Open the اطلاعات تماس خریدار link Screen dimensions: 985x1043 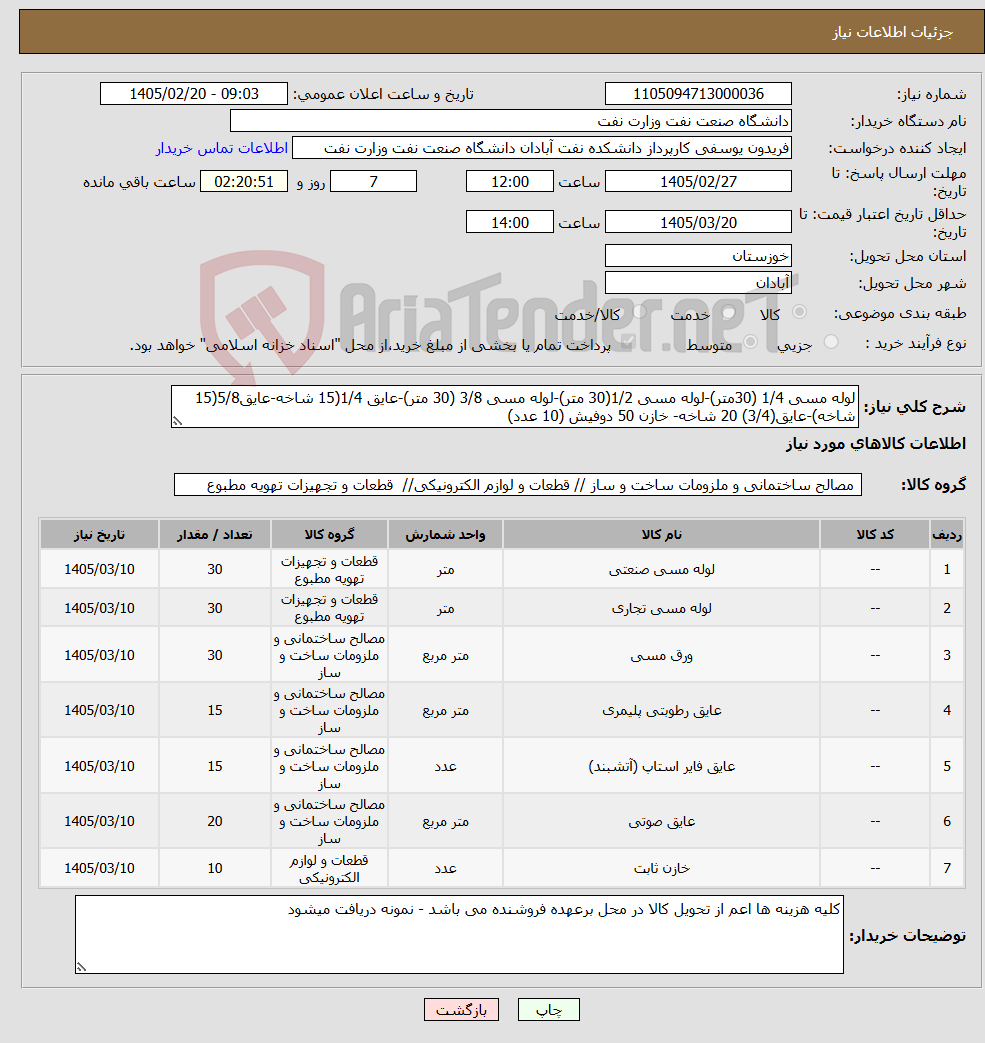click(222, 148)
